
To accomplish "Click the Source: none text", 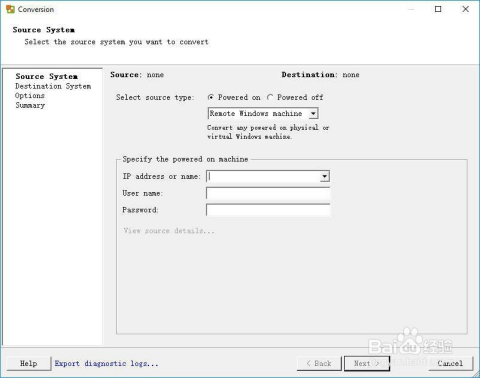I will click(x=137, y=75).
